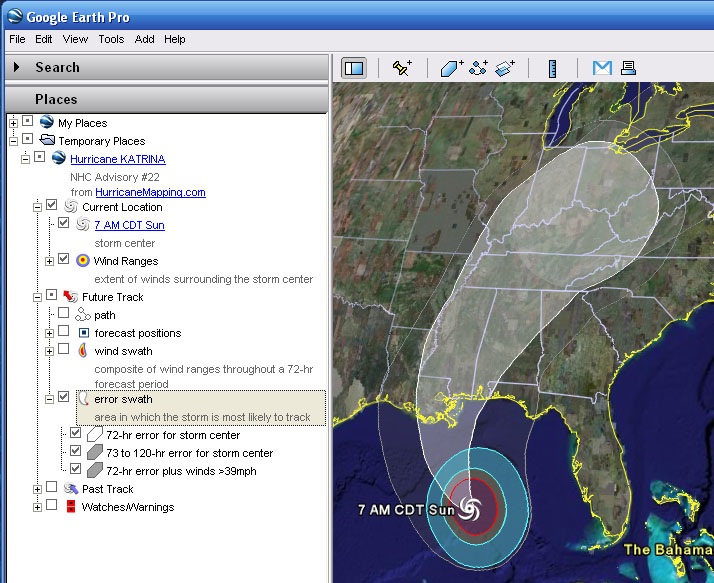Open the Edit menu
The image size is (714, 583).
click(x=44, y=39)
